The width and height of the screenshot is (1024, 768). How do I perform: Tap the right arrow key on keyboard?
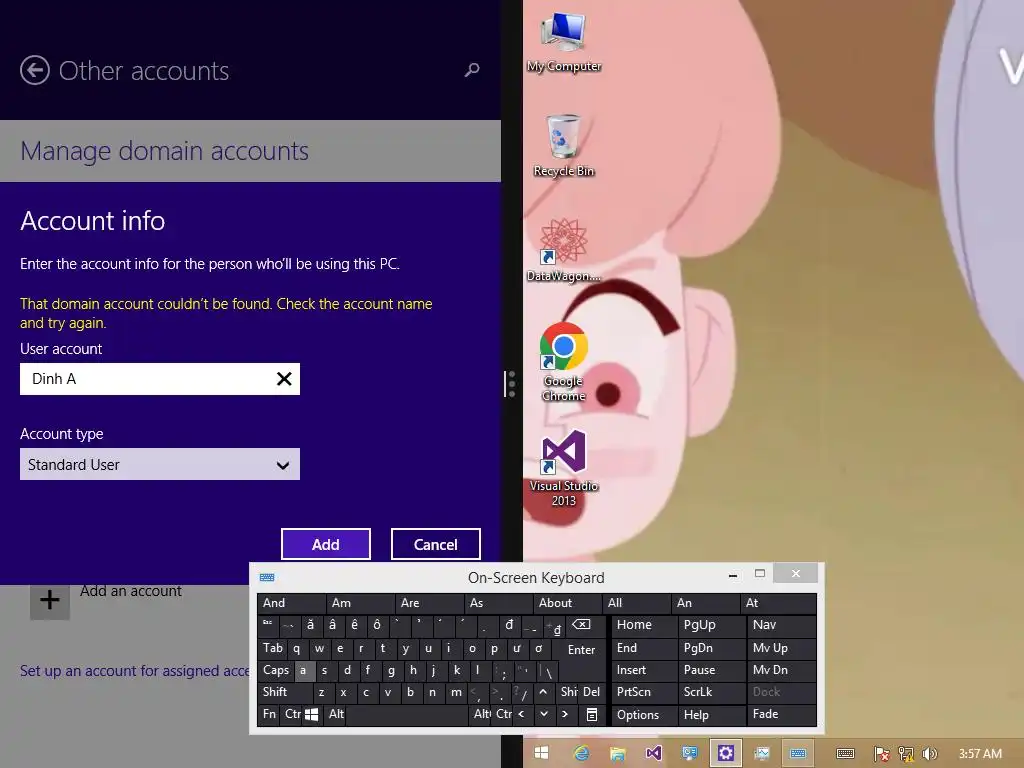pos(566,714)
